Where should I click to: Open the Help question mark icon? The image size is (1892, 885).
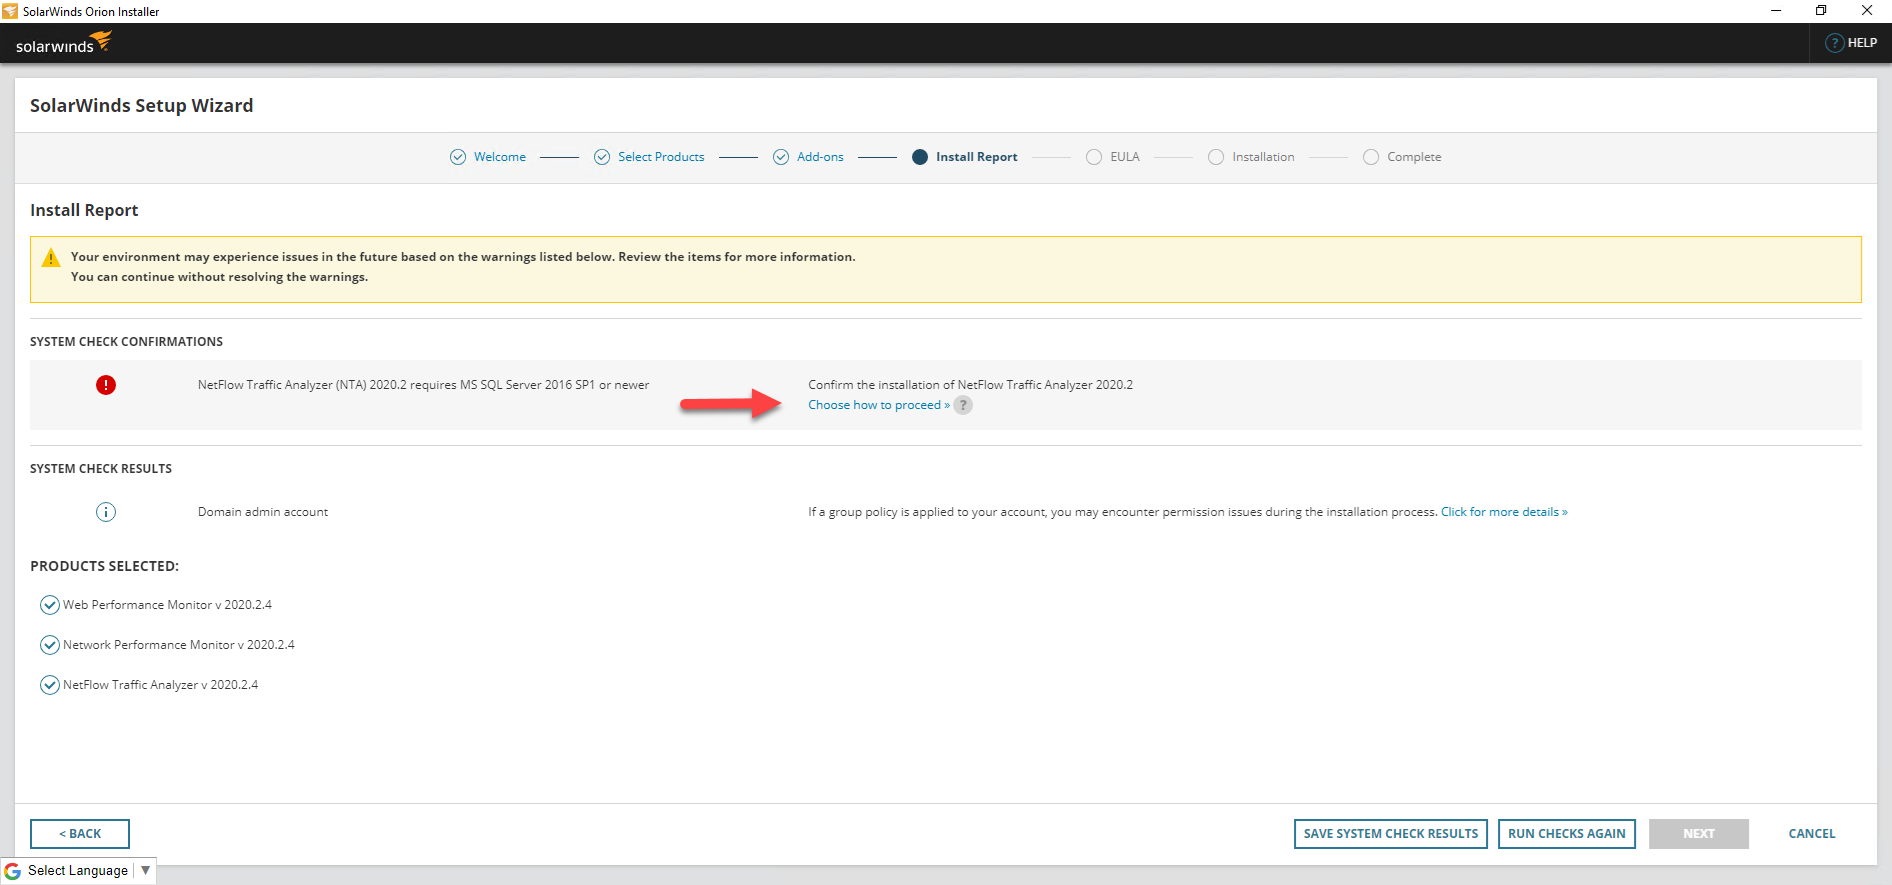(1834, 43)
